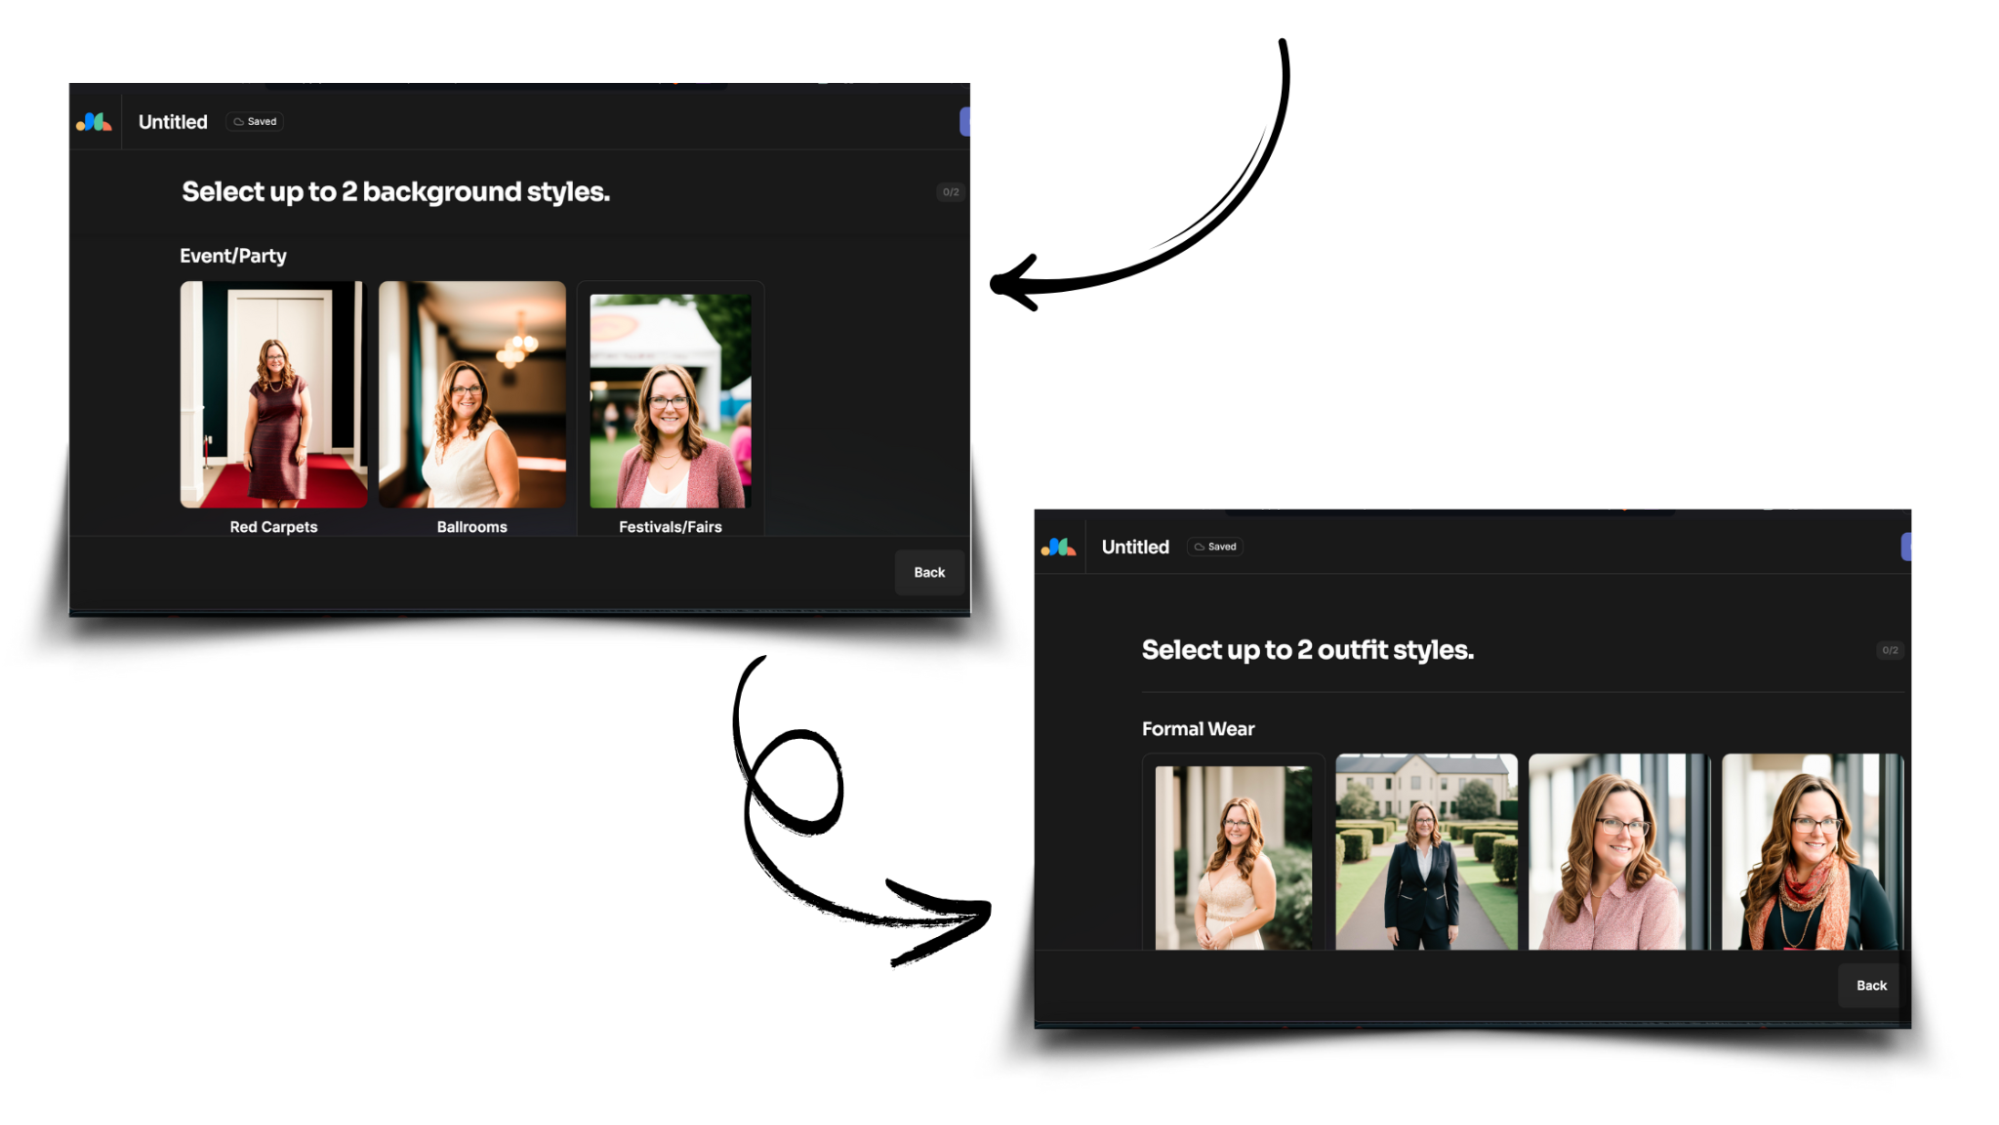The image size is (1999, 1125).
Task: Click the Festivals/Fairs label text
Action: (670, 527)
